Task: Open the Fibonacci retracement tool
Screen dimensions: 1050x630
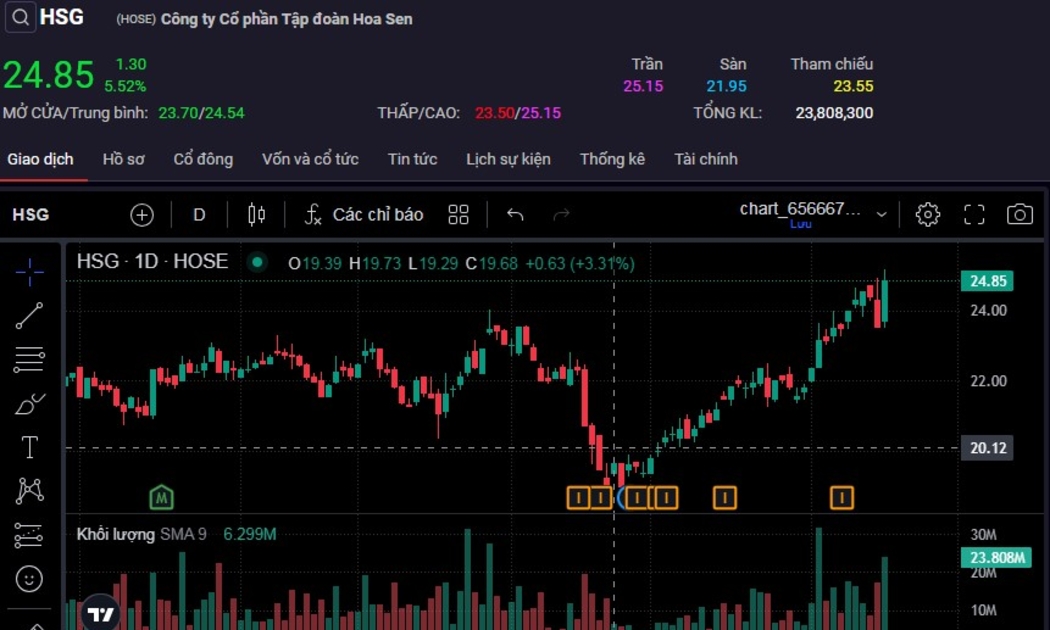Action: (x=29, y=360)
